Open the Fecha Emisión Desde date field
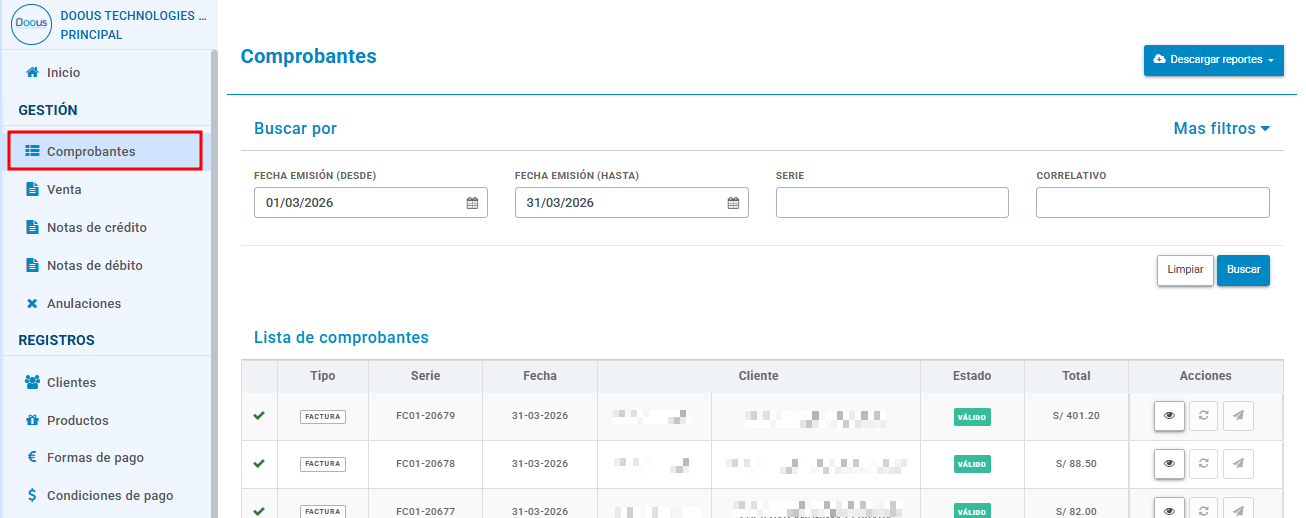 pyautogui.click(x=371, y=203)
